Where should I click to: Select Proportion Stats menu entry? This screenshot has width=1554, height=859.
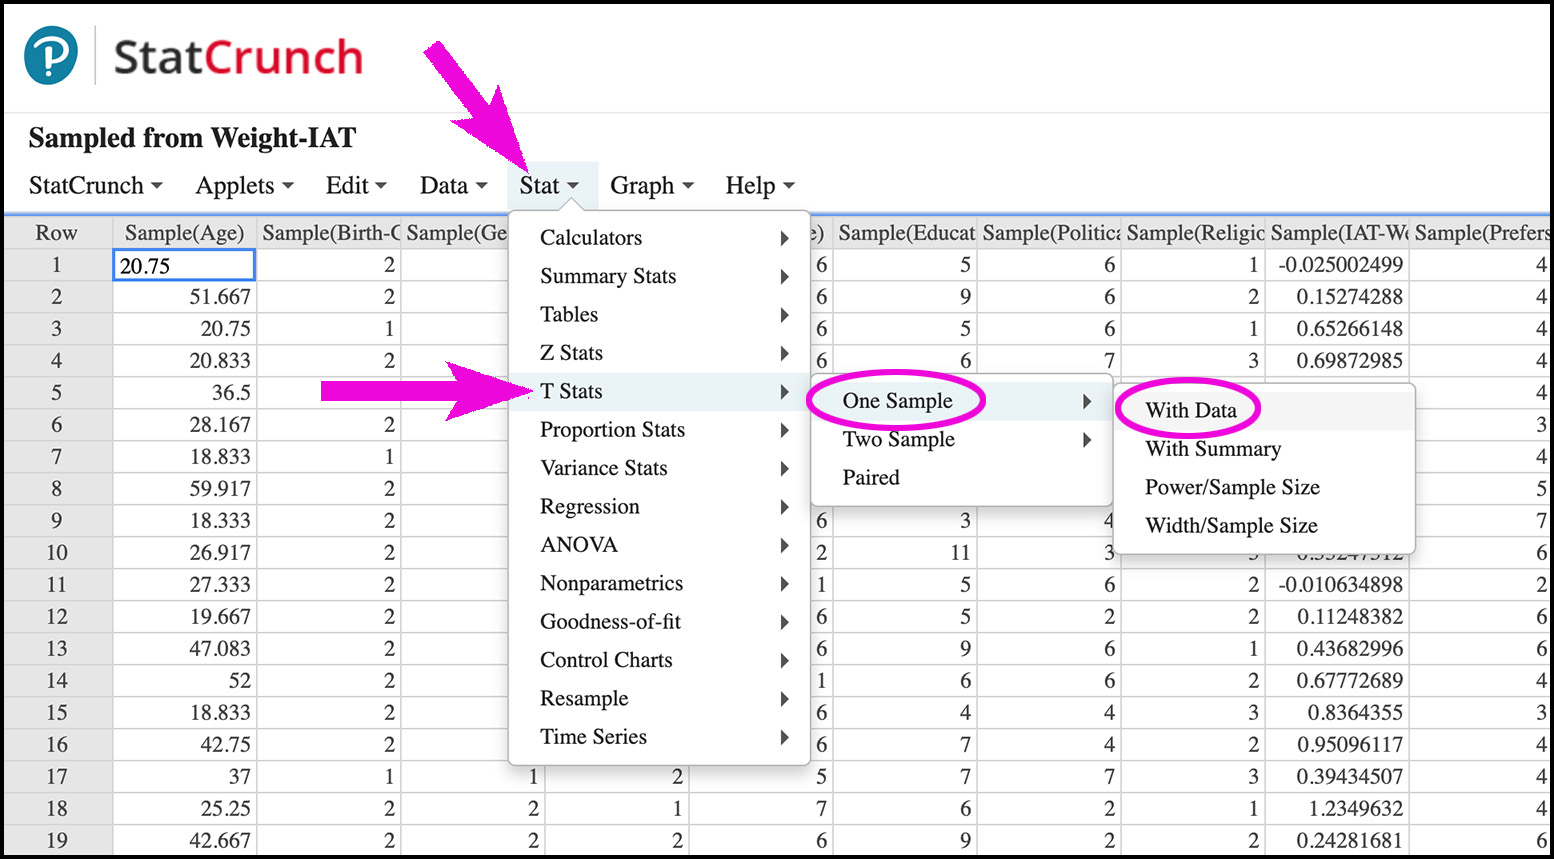tap(659, 430)
